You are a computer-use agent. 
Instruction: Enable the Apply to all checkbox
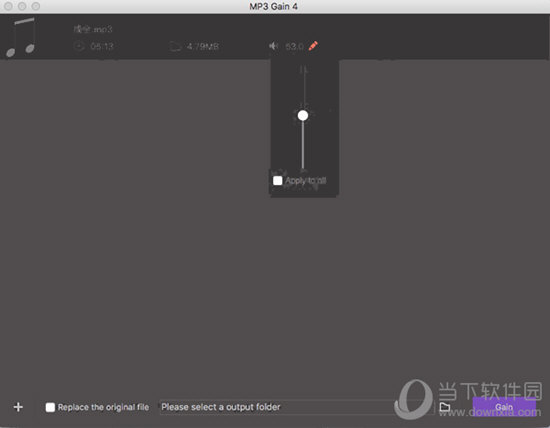[x=277, y=180]
